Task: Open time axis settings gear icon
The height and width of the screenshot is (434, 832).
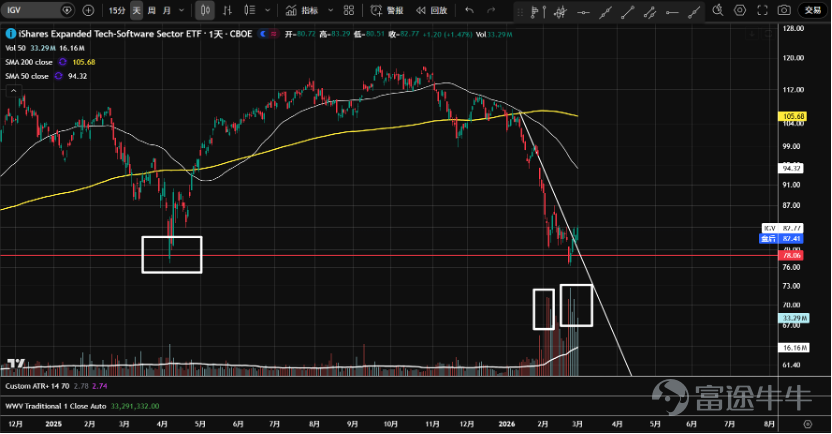Action: (808, 424)
